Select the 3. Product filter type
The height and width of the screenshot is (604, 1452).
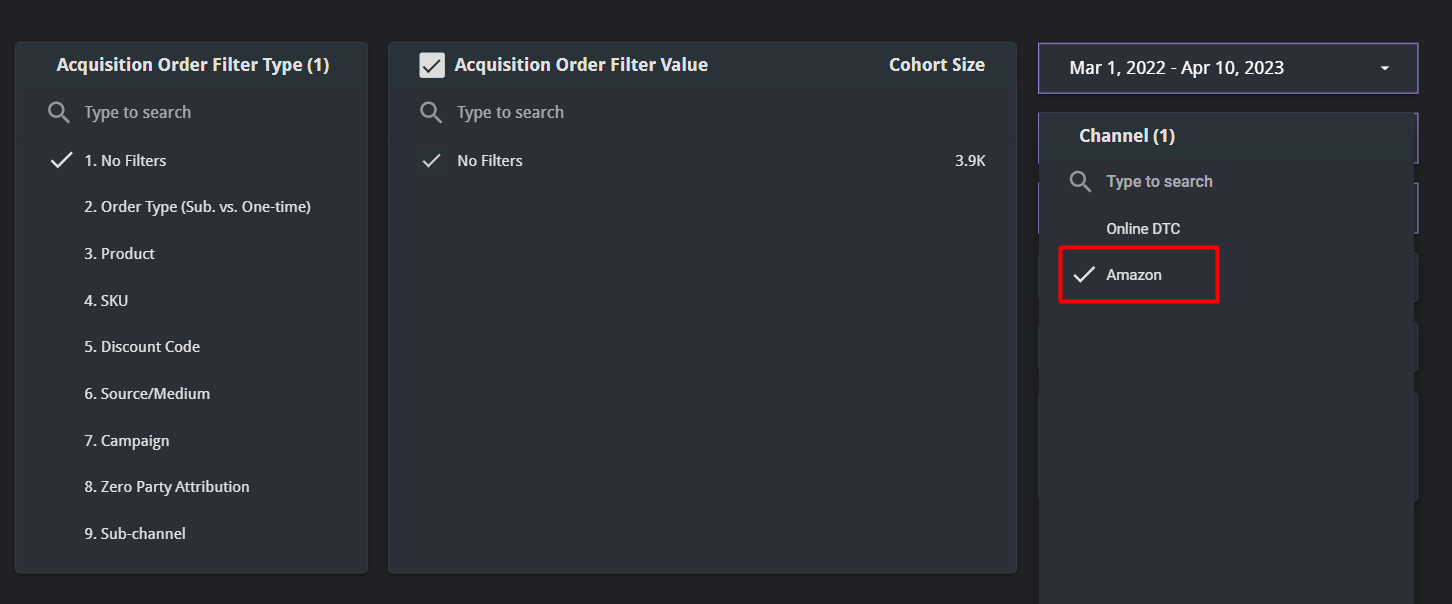tap(119, 254)
